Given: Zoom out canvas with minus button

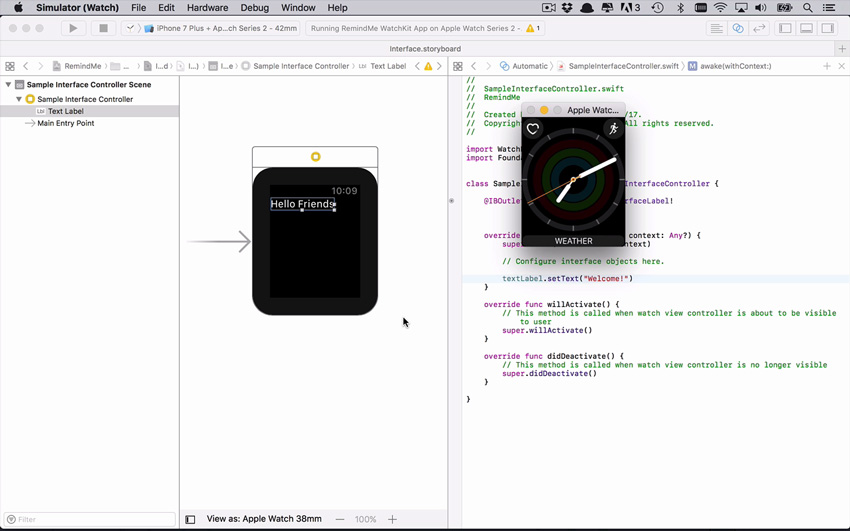Looking at the screenshot, I should tap(339, 519).
